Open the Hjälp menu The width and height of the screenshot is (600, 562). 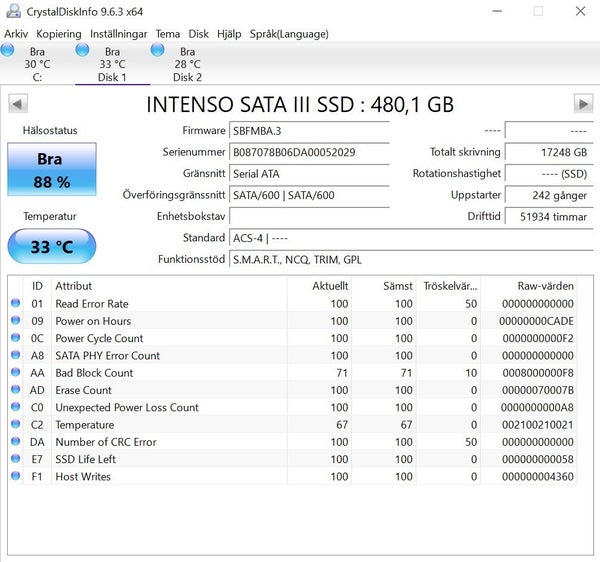coord(229,34)
